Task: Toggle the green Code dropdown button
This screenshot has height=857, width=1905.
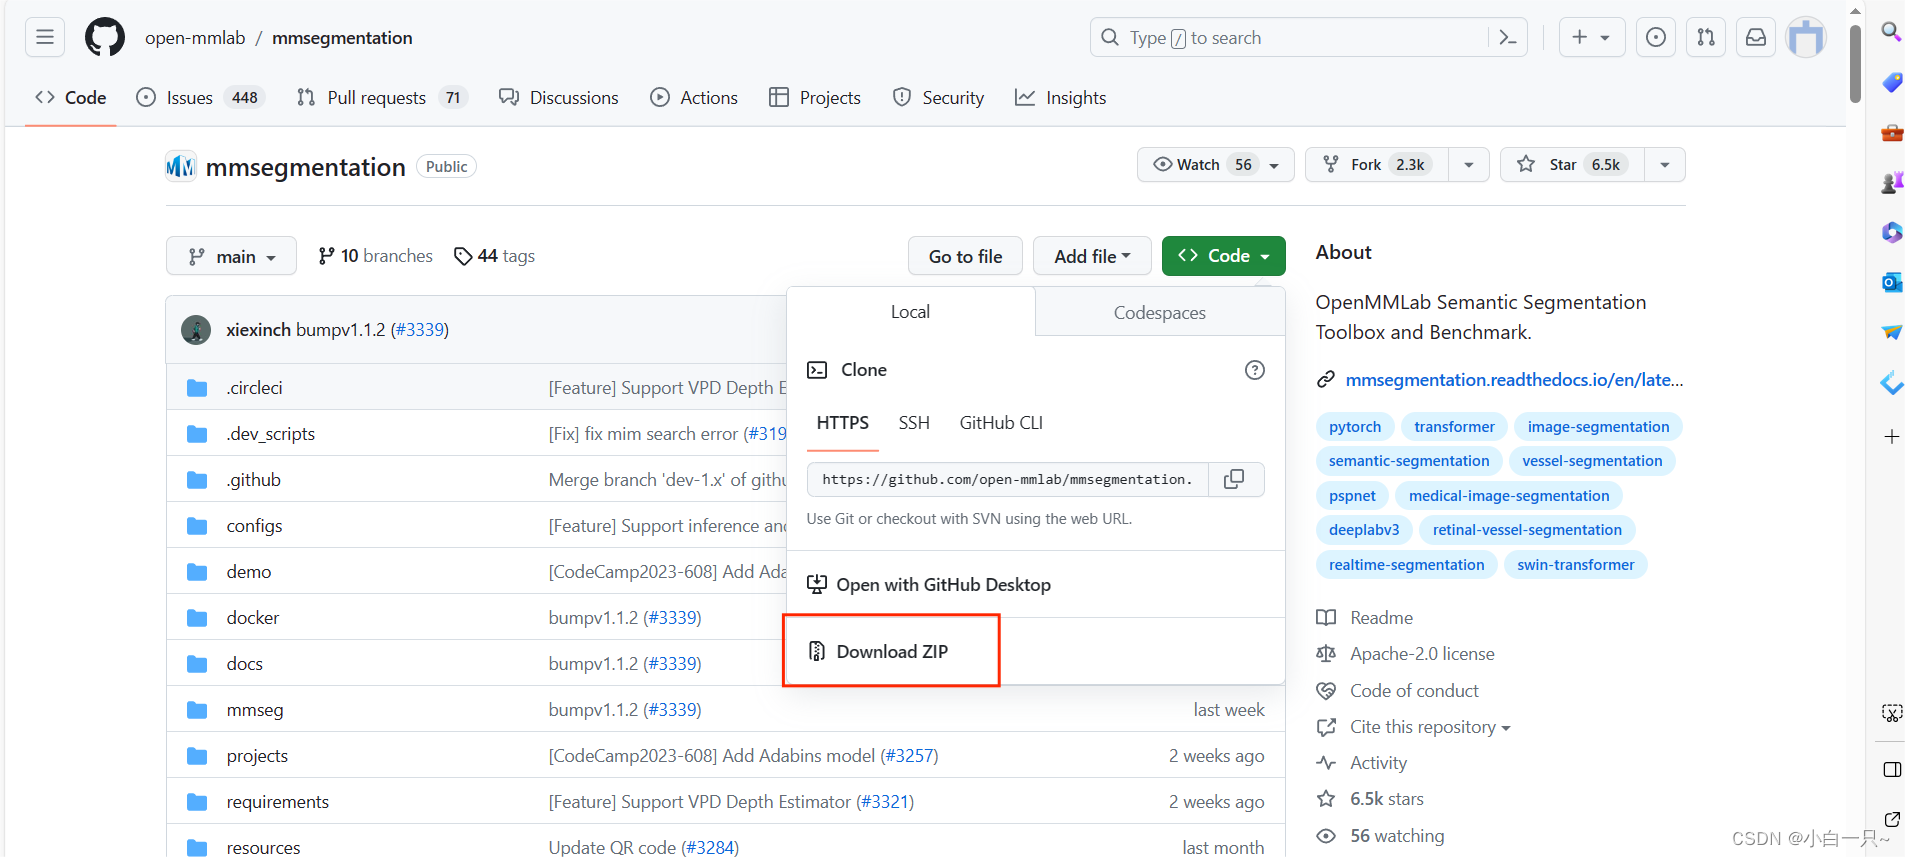Action: tap(1224, 256)
